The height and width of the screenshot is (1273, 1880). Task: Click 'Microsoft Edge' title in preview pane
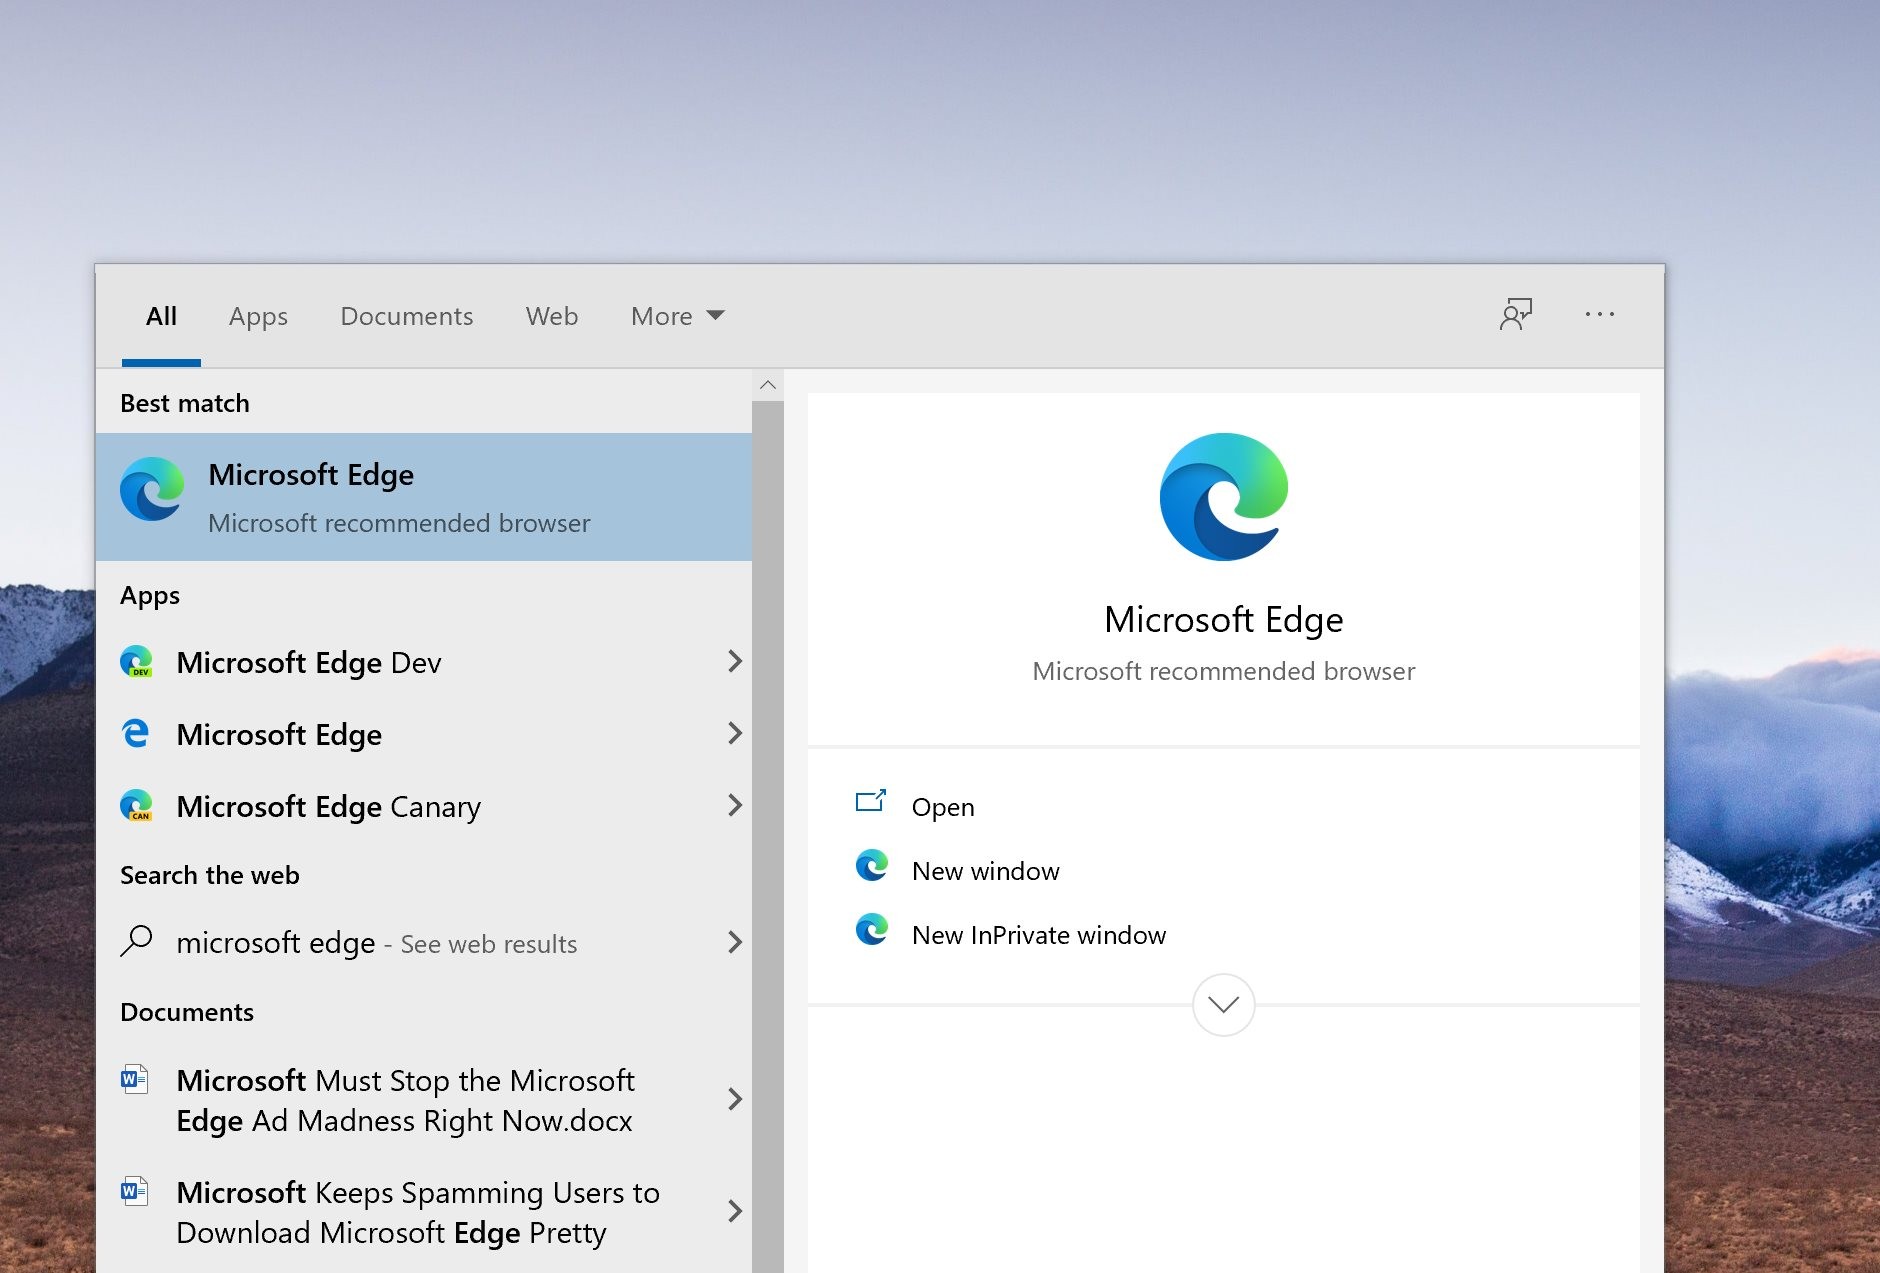pos(1223,620)
